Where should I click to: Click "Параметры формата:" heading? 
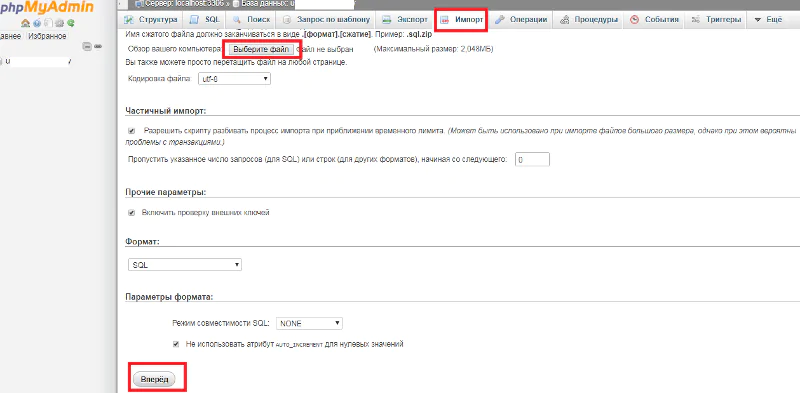click(169, 297)
